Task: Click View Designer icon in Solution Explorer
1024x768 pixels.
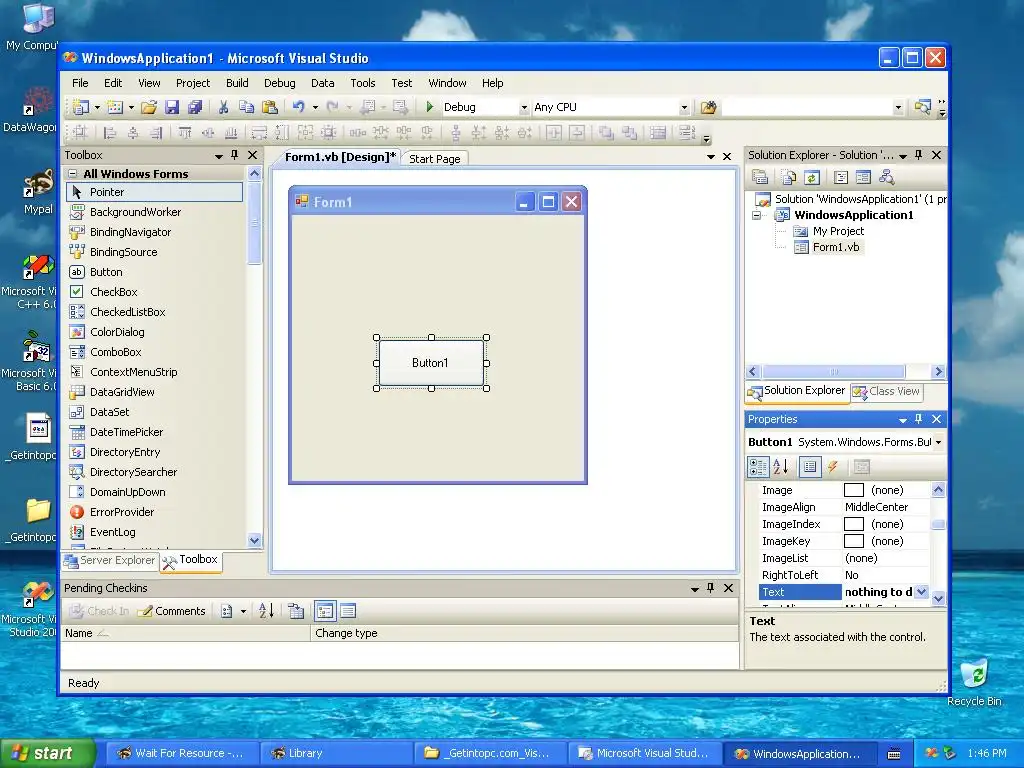Action: click(863, 177)
